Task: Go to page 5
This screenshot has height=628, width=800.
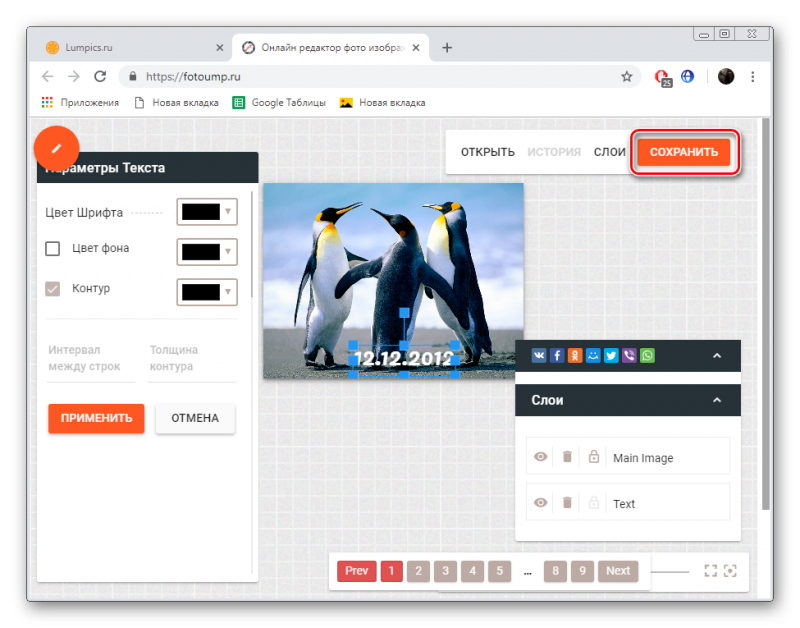Action: 499,571
